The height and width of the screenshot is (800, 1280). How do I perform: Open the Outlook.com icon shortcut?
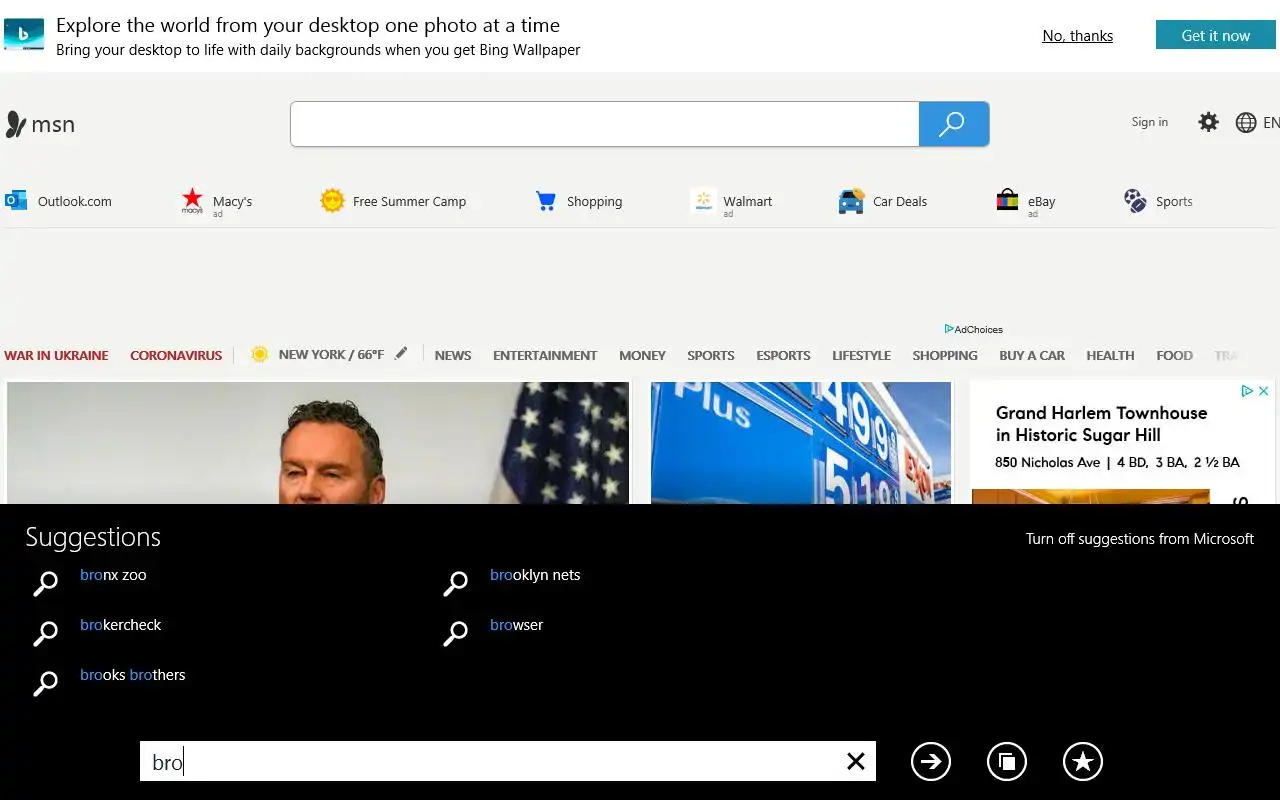coord(16,201)
